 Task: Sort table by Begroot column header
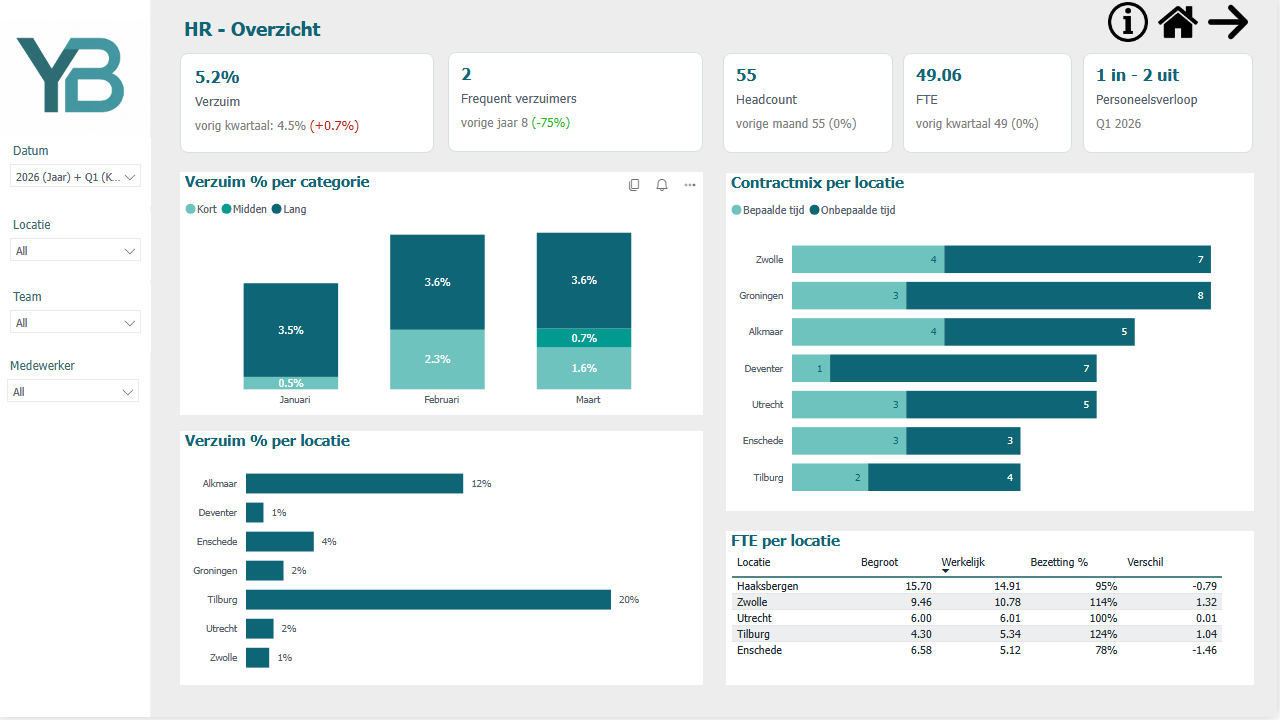[x=880, y=562]
